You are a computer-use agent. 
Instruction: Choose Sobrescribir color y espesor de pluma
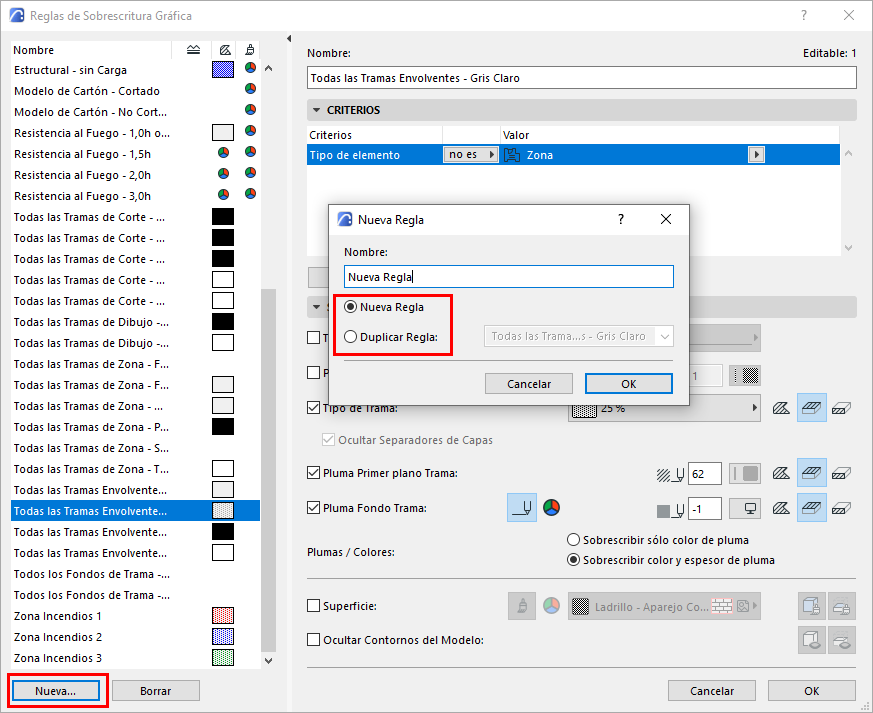point(573,560)
